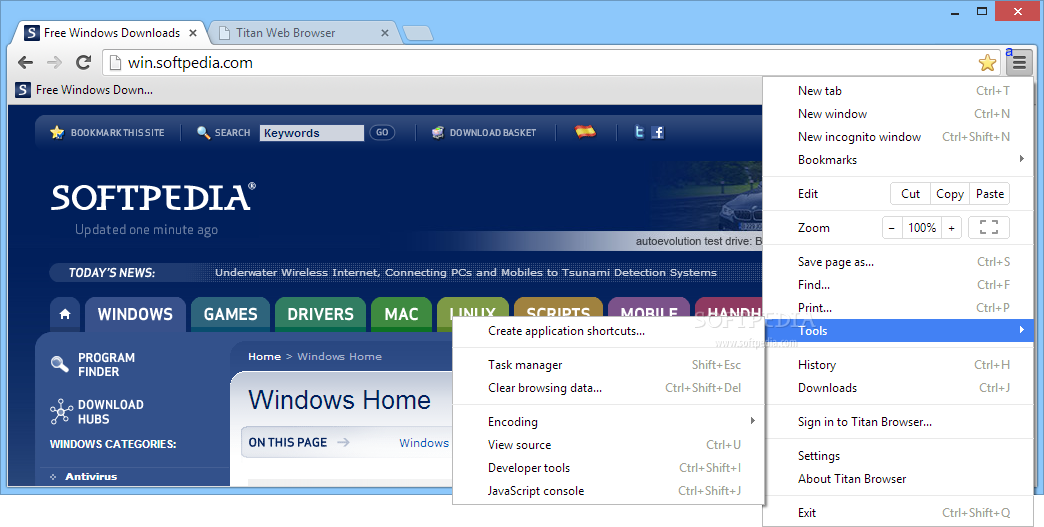The image size is (1044, 527).
Task: Choose Find... menu item
Action: coord(898,285)
